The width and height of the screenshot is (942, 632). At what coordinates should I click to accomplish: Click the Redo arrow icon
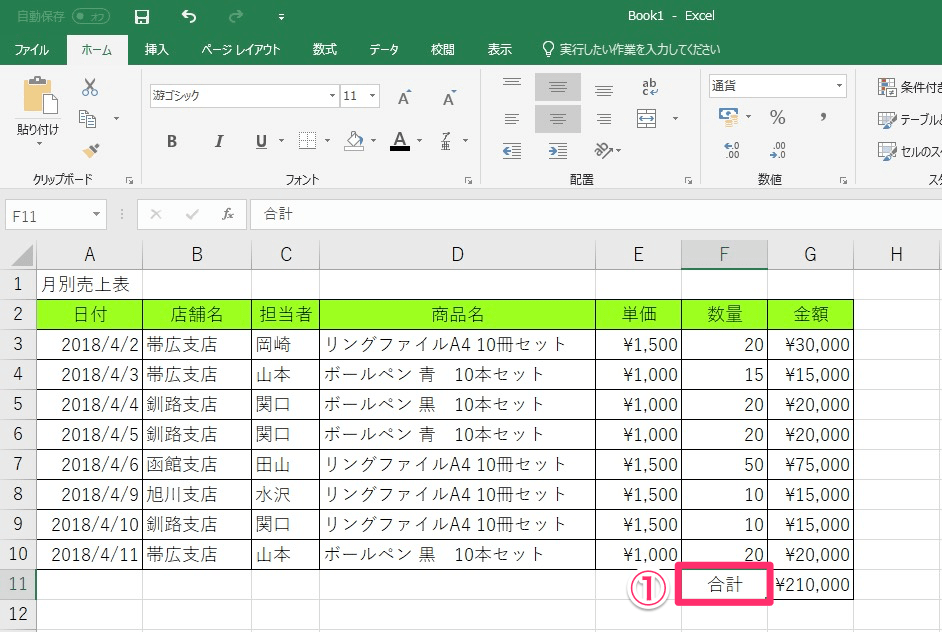pos(236,17)
